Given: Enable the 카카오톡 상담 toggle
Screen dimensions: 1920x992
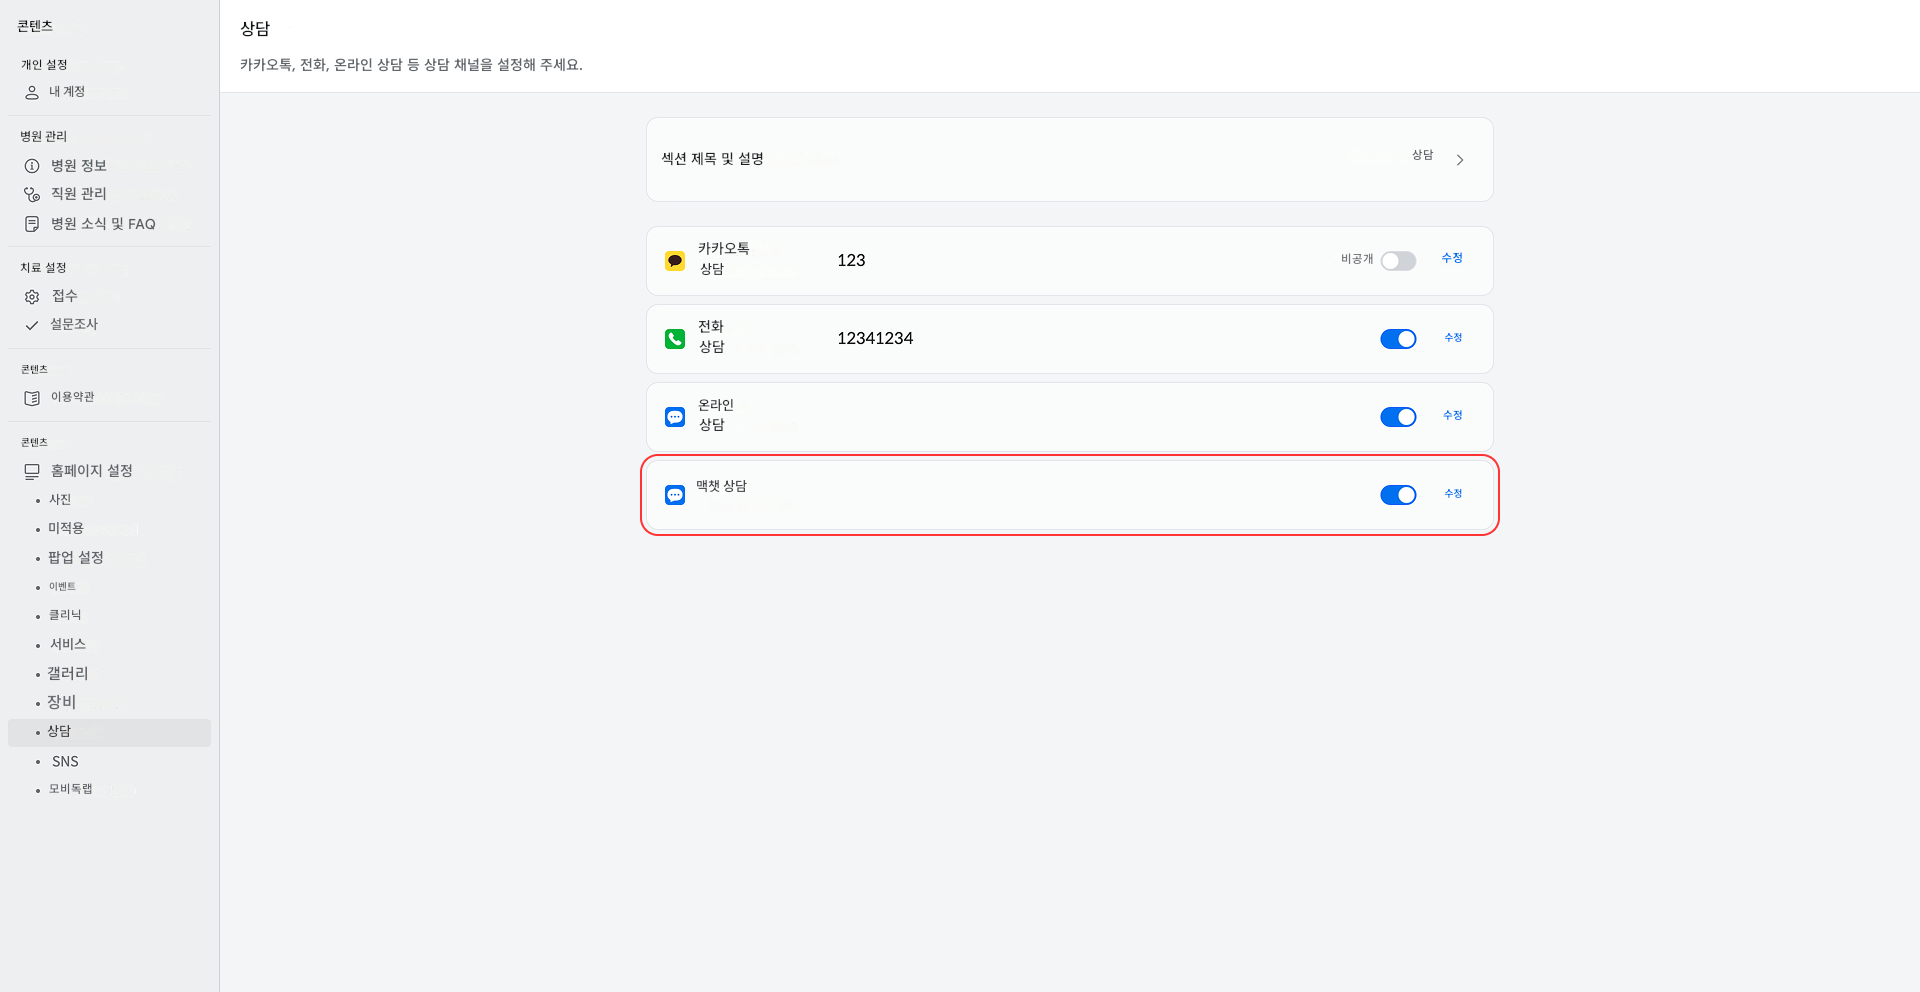Looking at the screenshot, I should [x=1398, y=261].
